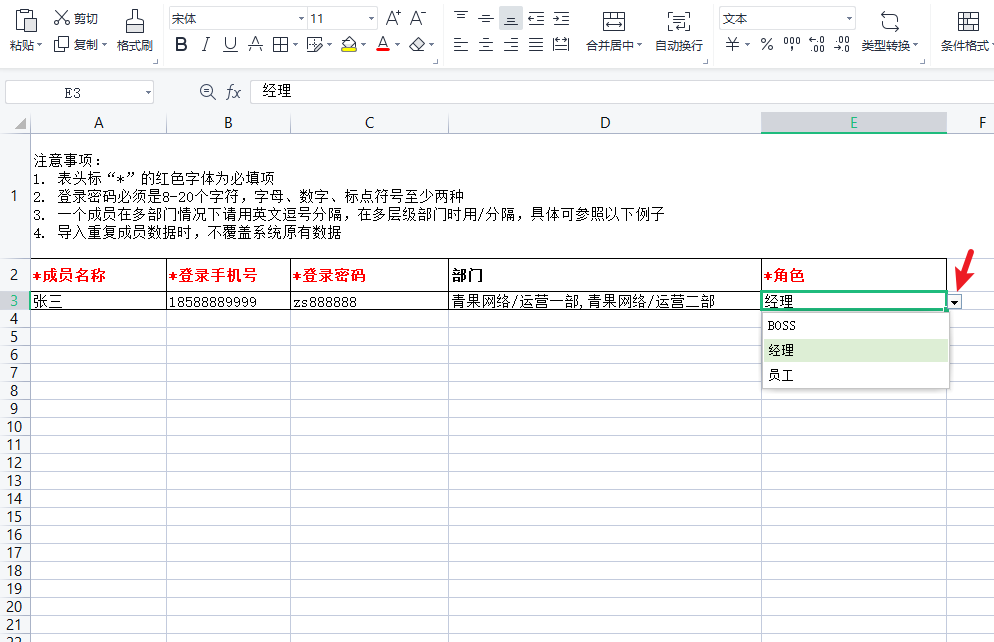Click the Name Box showing E3
Image resolution: width=994 pixels, height=642 pixels.
pyautogui.click(x=73, y=92)
